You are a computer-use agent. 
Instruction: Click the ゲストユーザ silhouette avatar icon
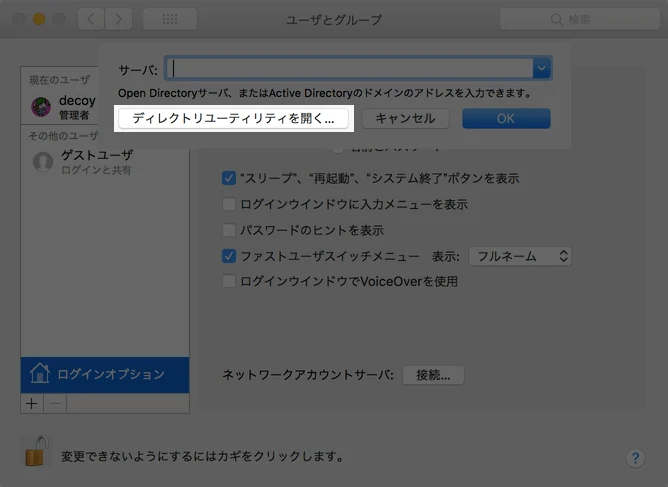tap(43, 162)
